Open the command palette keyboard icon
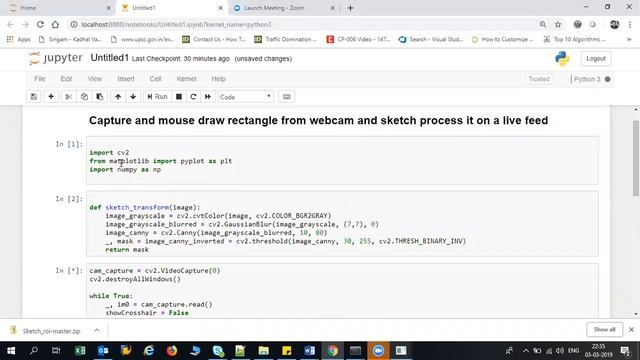 [x=287, y=97]
